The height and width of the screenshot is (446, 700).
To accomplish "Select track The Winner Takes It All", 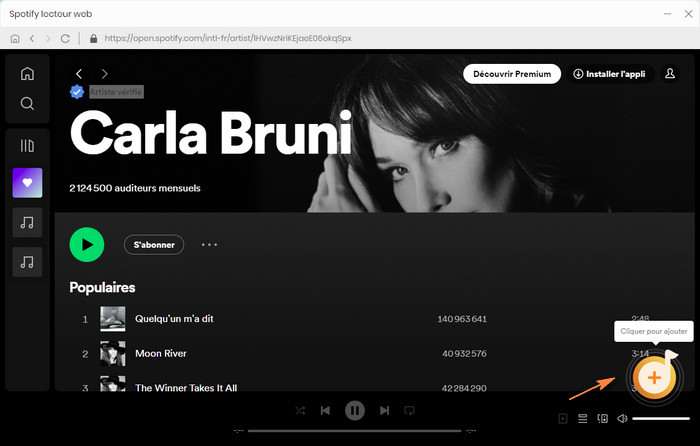I will click(186, 388).
